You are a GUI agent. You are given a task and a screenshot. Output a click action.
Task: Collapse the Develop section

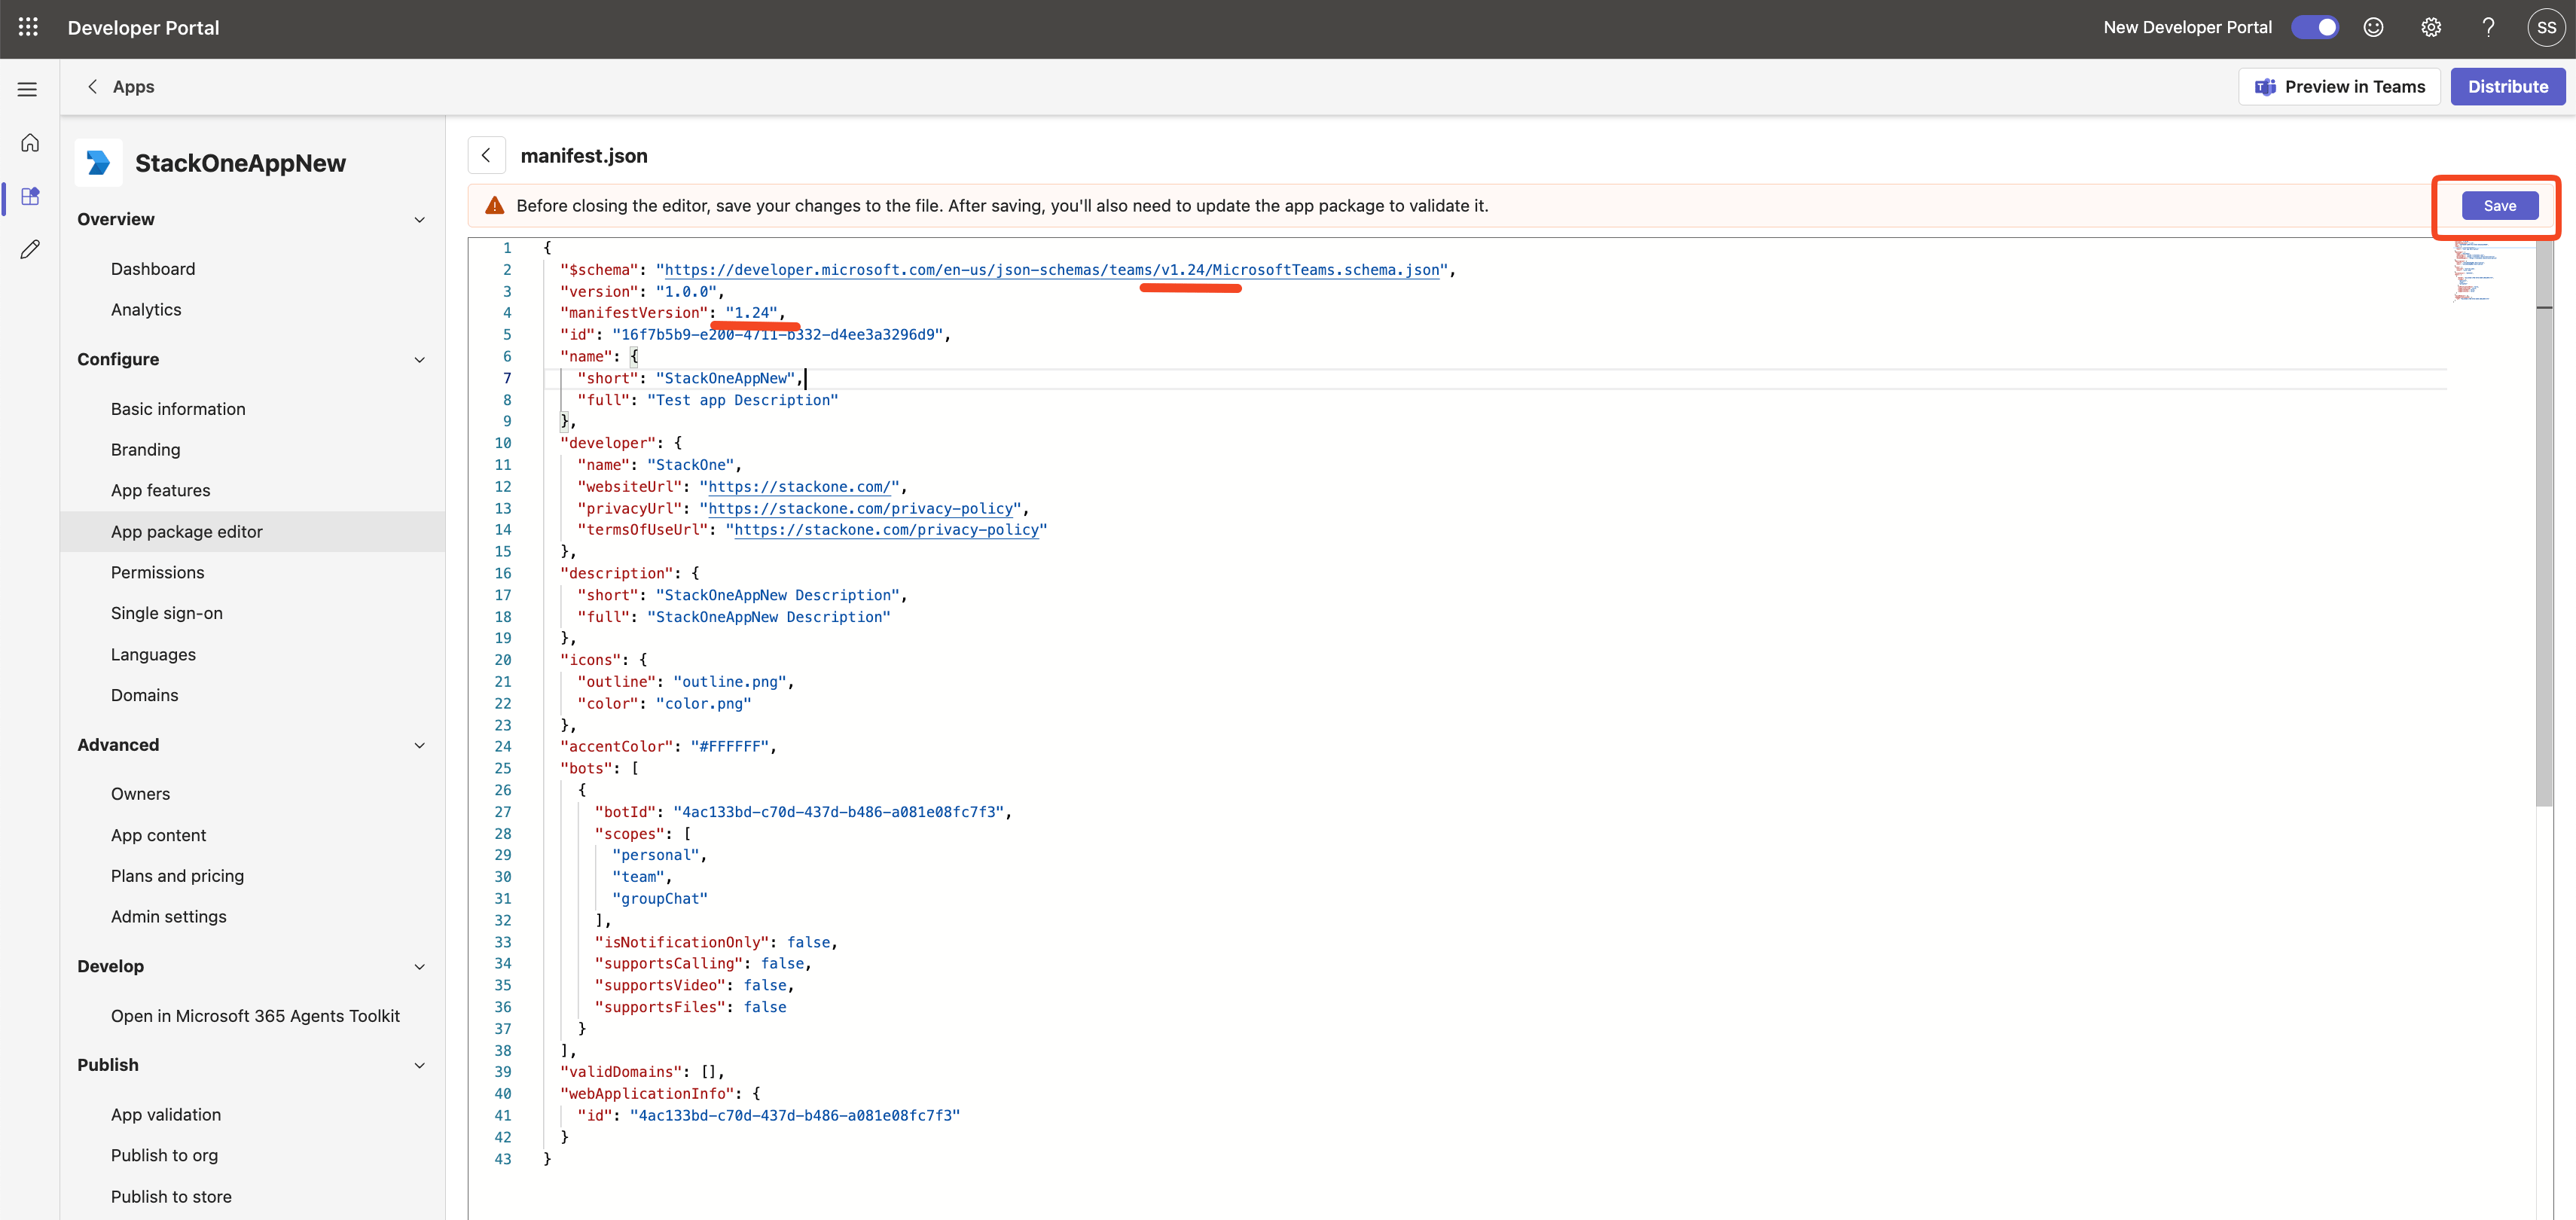[x=420, y=966]
